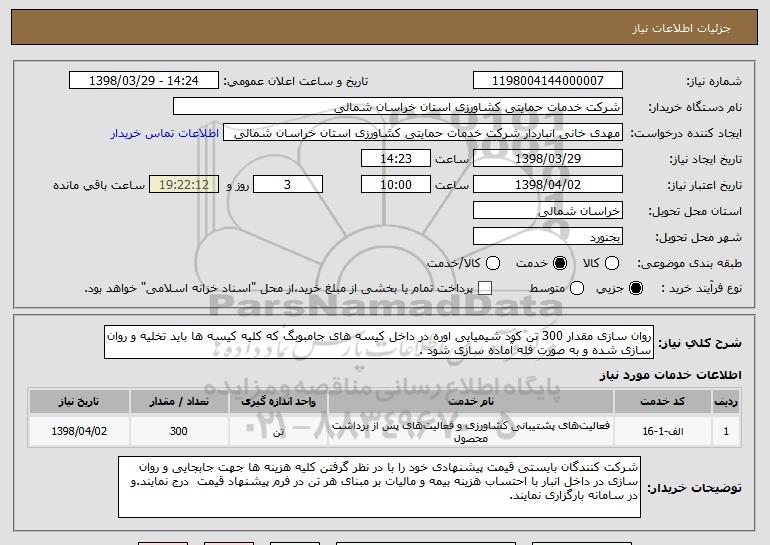Viewport: 770px width, 545px height.
Task: Click the شرح کلی نیاز label
Action: pos(700,343)
